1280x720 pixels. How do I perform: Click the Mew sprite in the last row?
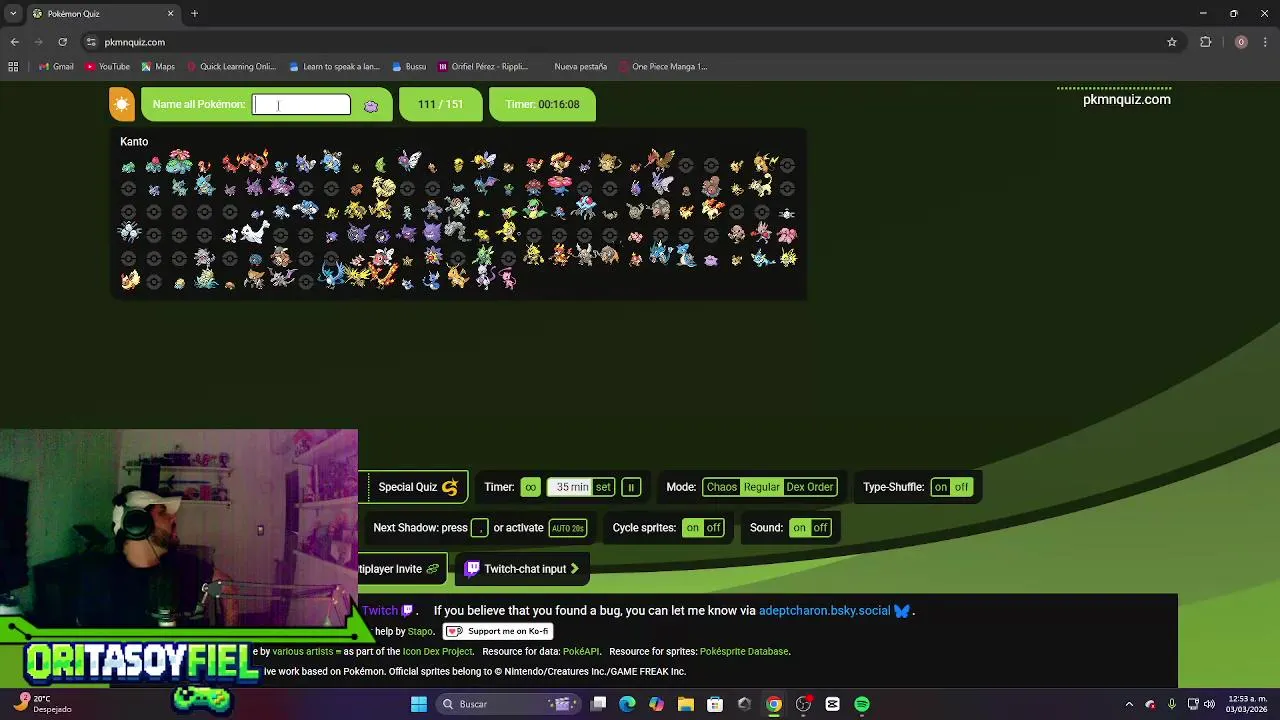coord(506,278)
